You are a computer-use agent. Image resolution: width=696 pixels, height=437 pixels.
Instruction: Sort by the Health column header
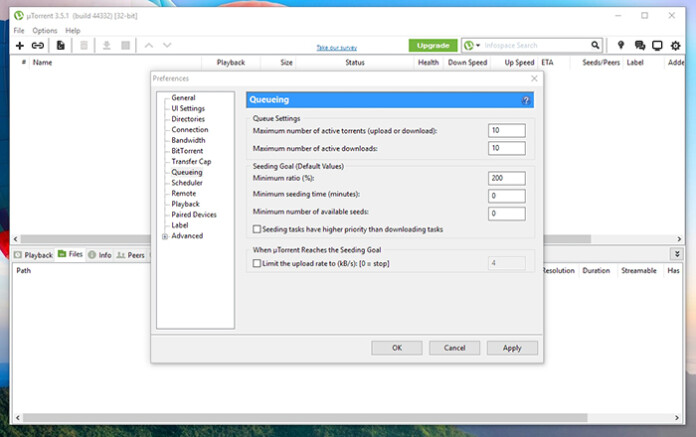(428, 63)
